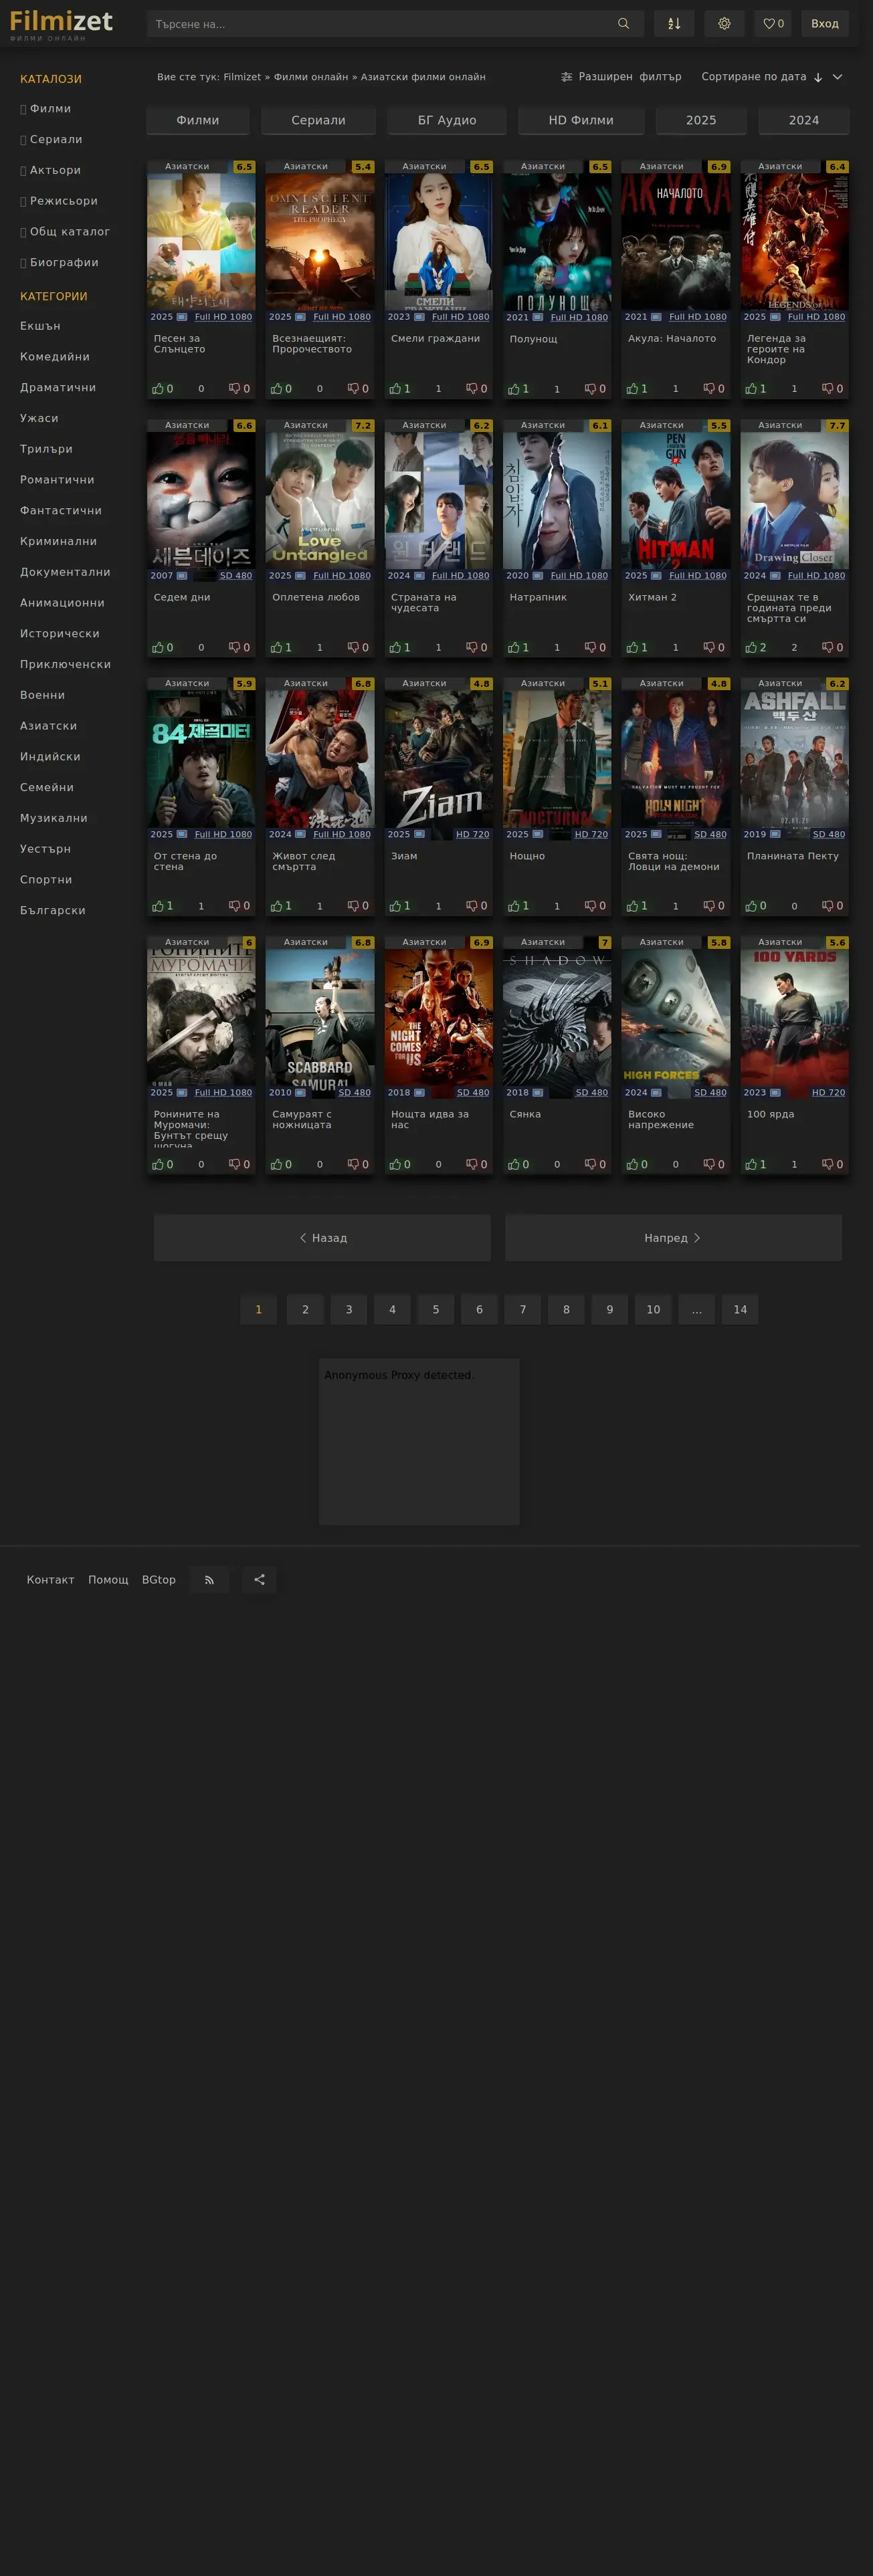Open the БГ Аудио tab
Viewport: 873px width, 2576px height.
[447, 120]
